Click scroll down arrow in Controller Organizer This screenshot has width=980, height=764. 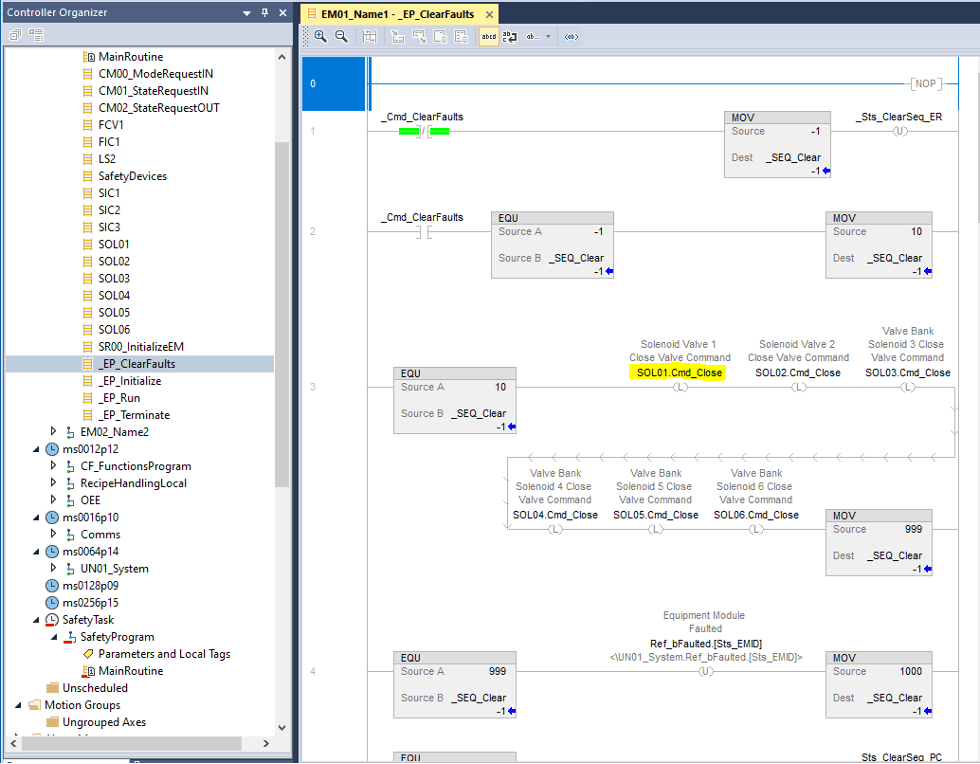pos(282,728)
